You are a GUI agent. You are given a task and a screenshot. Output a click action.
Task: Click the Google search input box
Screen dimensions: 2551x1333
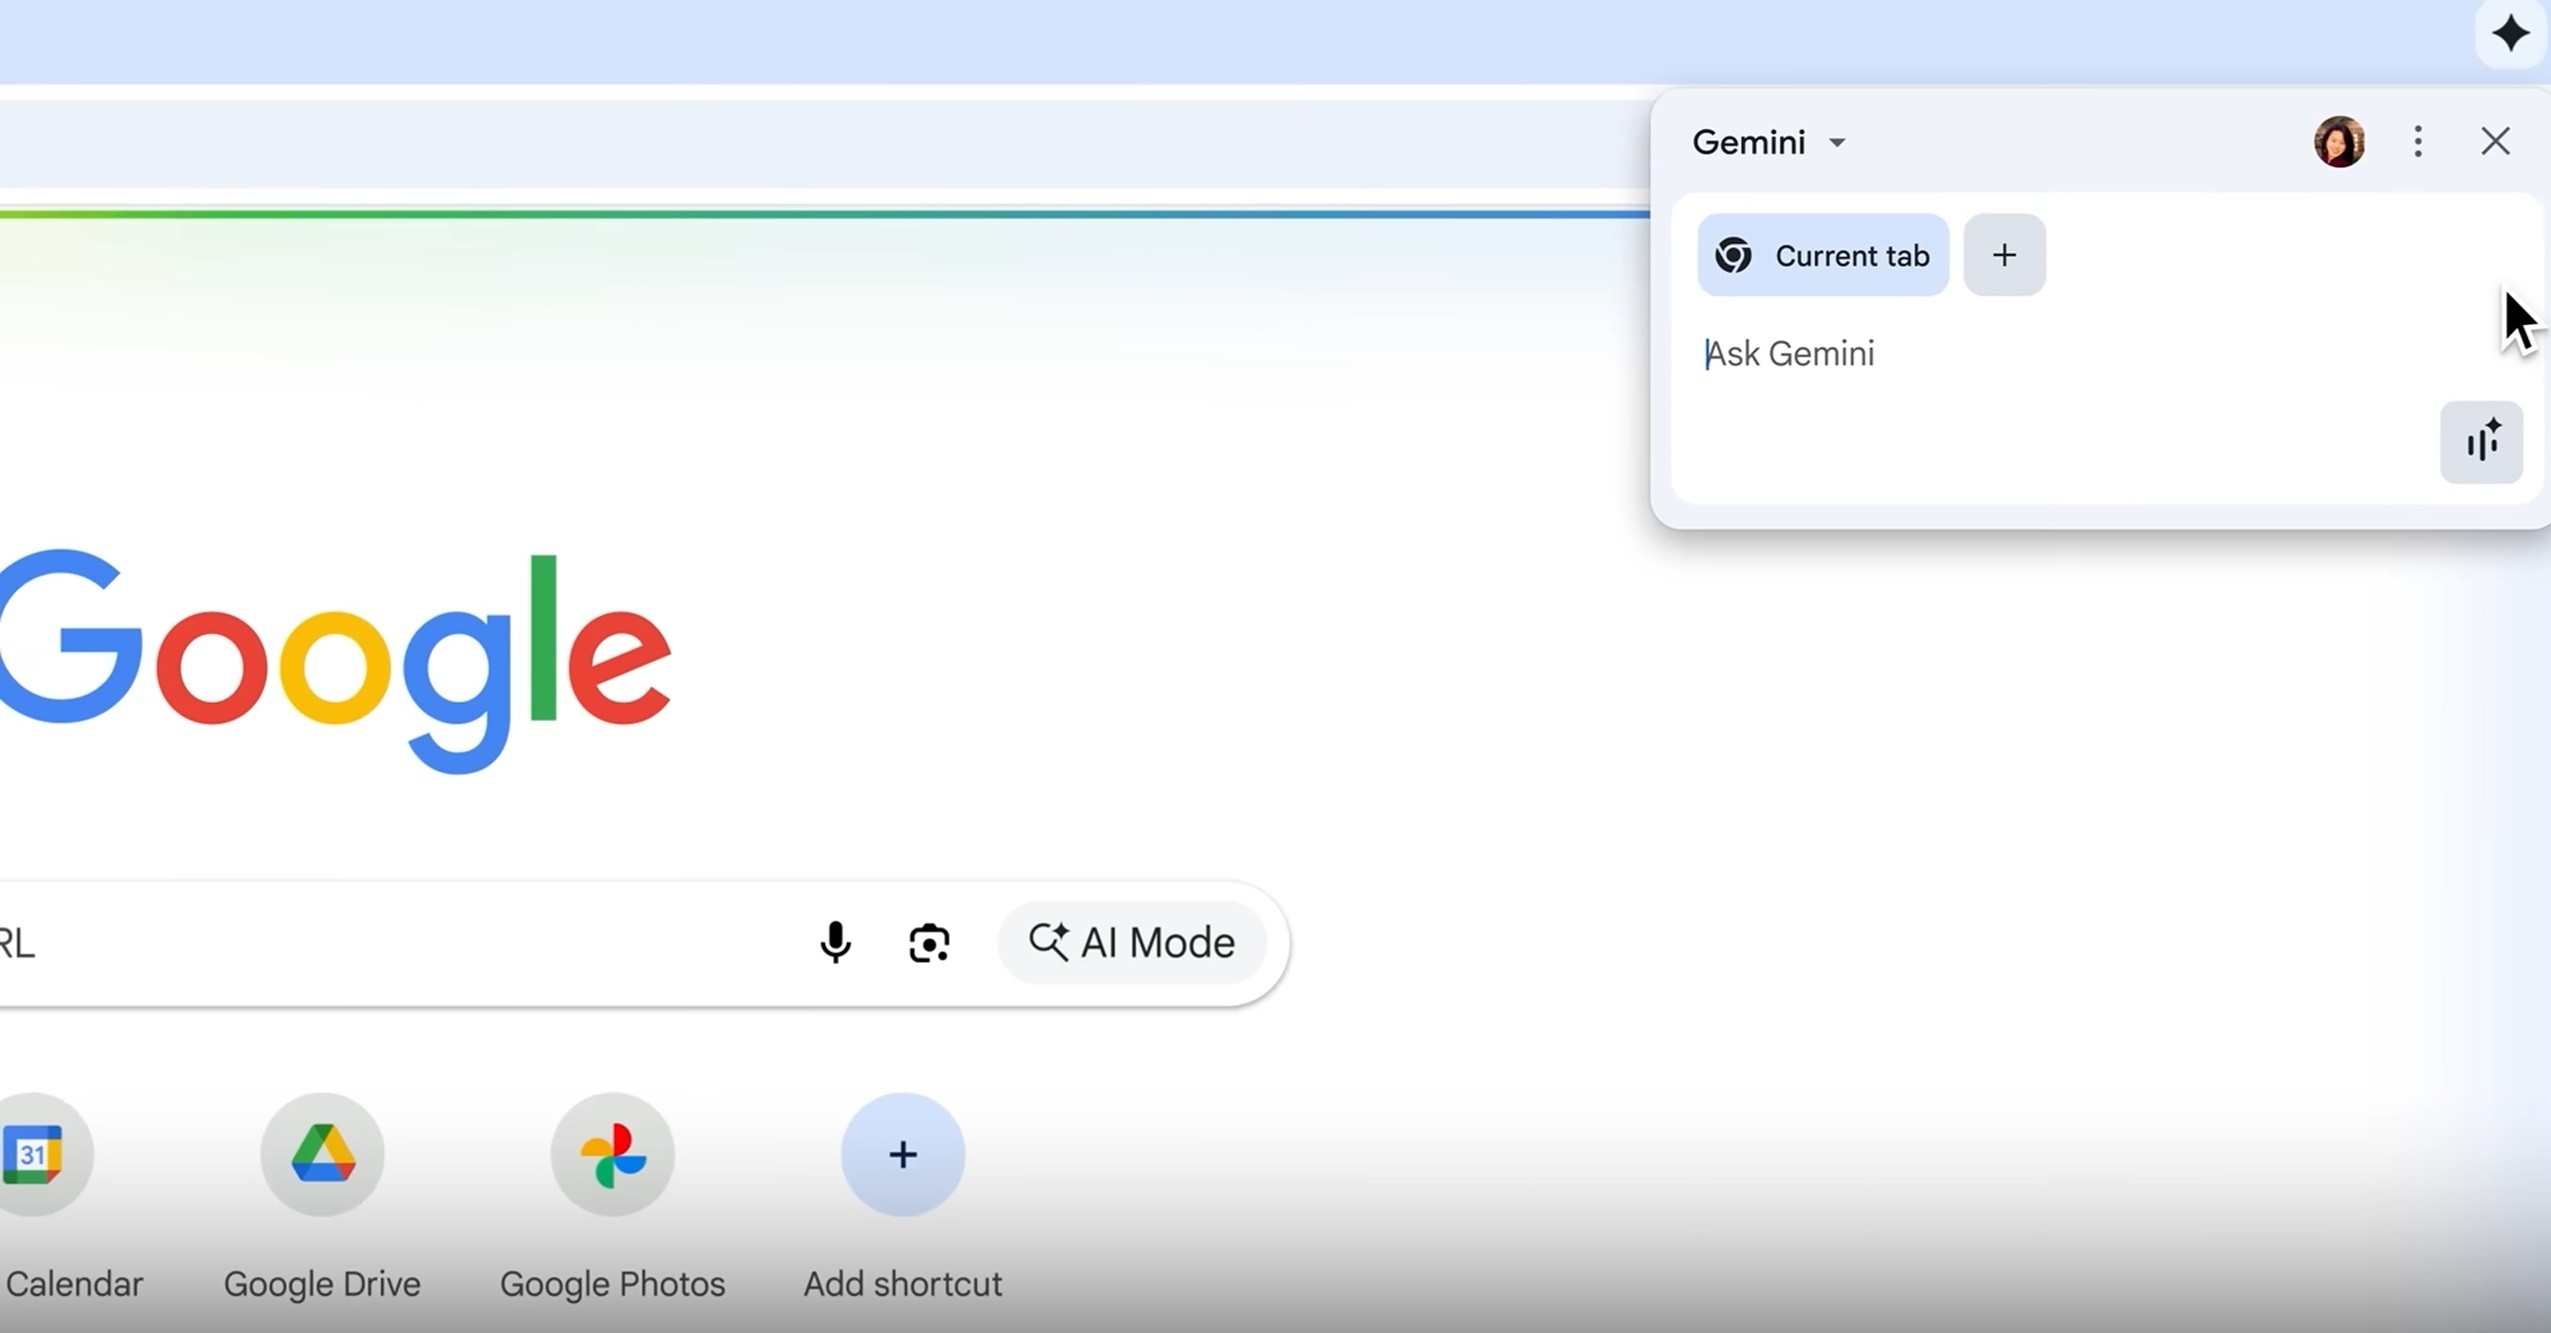400,943
